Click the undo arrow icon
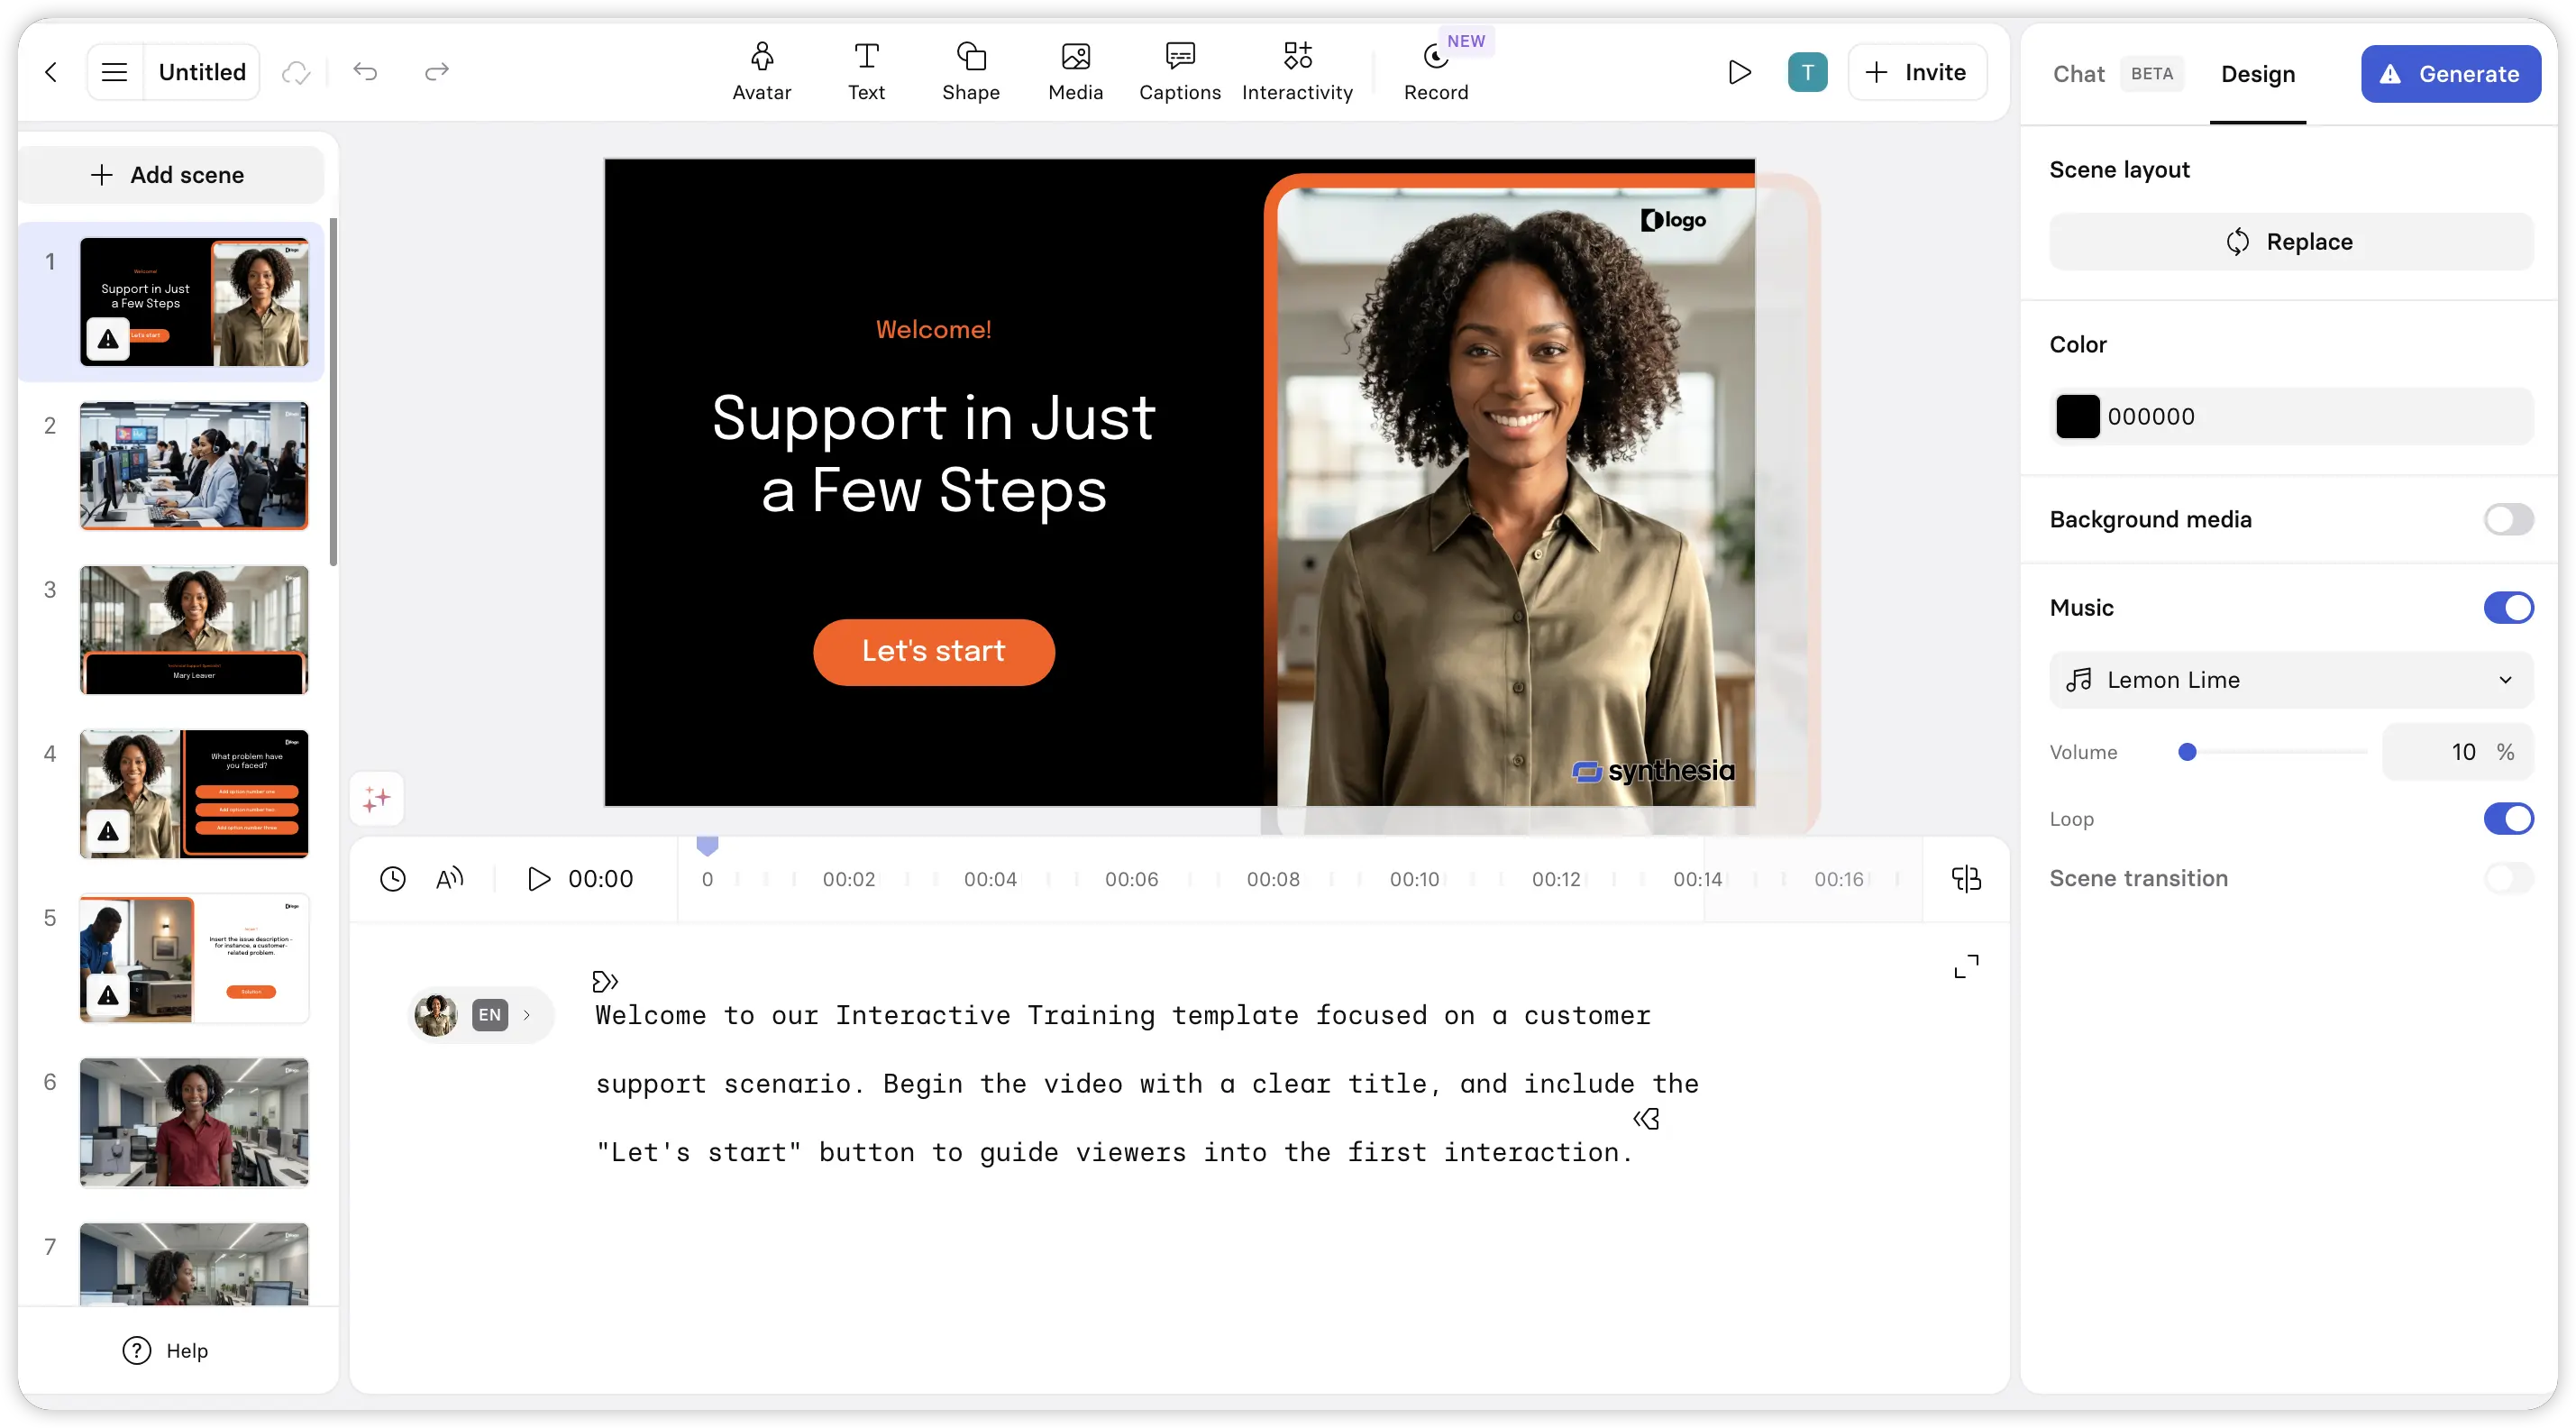The height and width of the screenshot is (1428, 2576). coord(365,72)
